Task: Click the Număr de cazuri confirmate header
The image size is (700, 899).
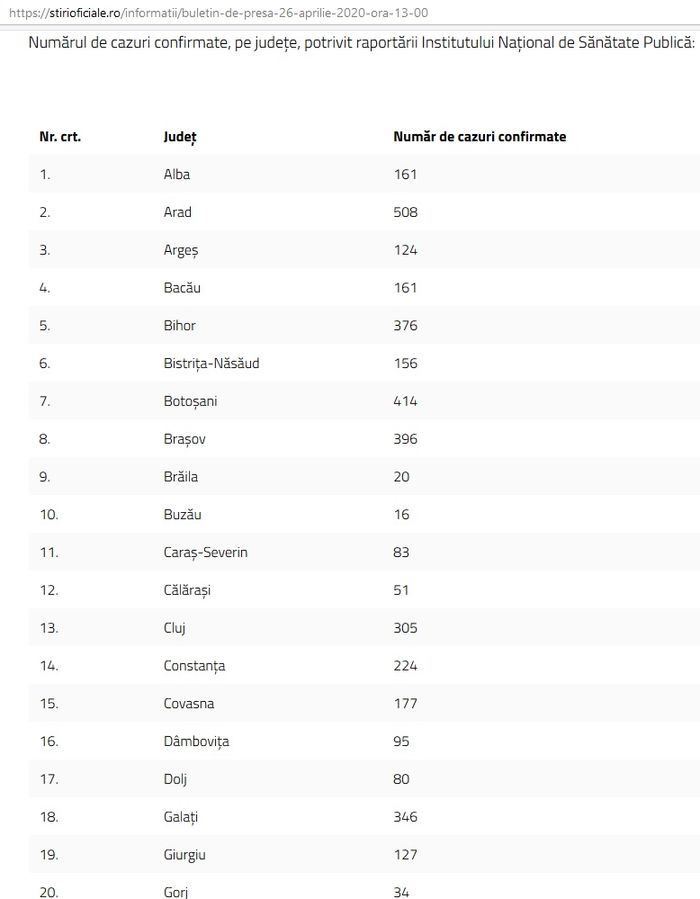Action: coord(480,136)
